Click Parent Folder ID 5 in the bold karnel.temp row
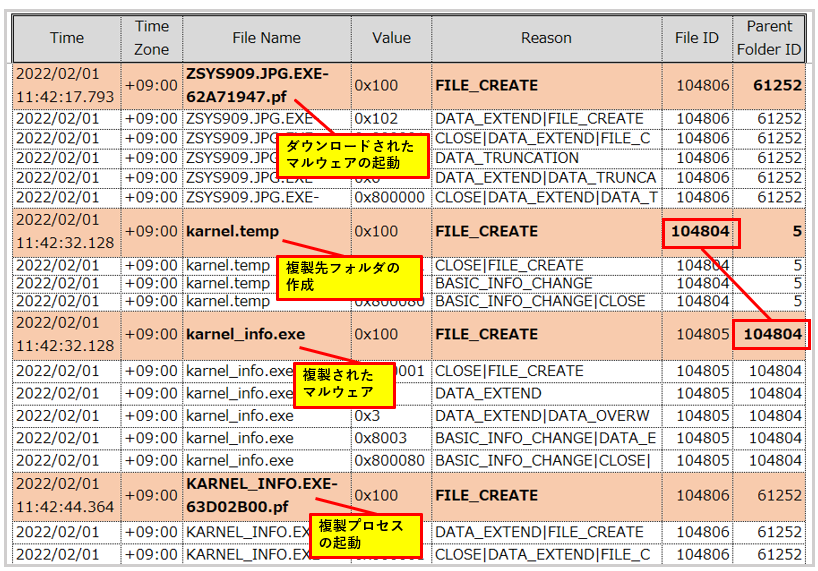The height and width of the screenshot is (571, 818). (x=797, y=232)
